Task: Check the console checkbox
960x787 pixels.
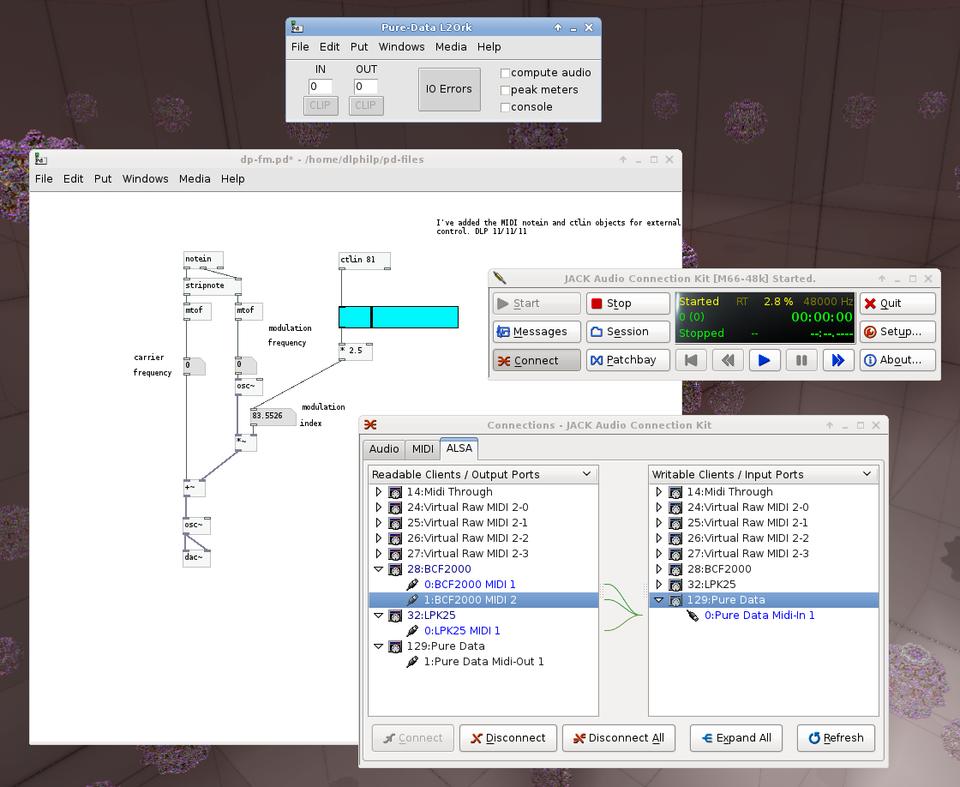Action: click(505, 107)
